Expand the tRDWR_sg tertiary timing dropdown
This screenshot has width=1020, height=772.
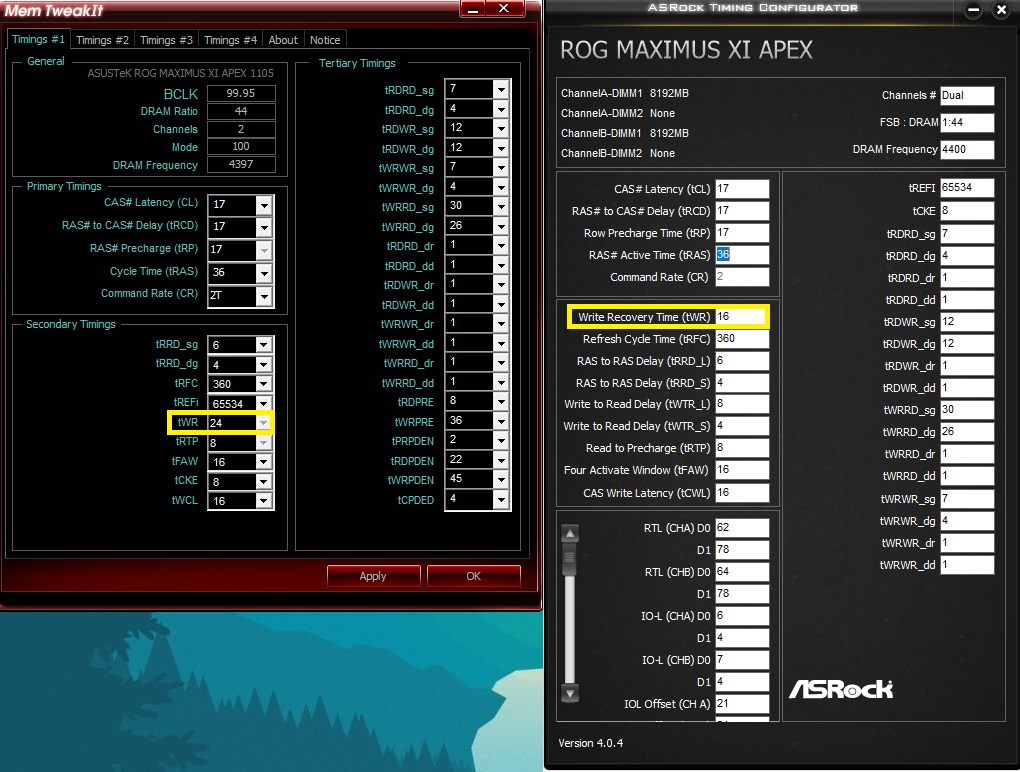tap(500, 128)
